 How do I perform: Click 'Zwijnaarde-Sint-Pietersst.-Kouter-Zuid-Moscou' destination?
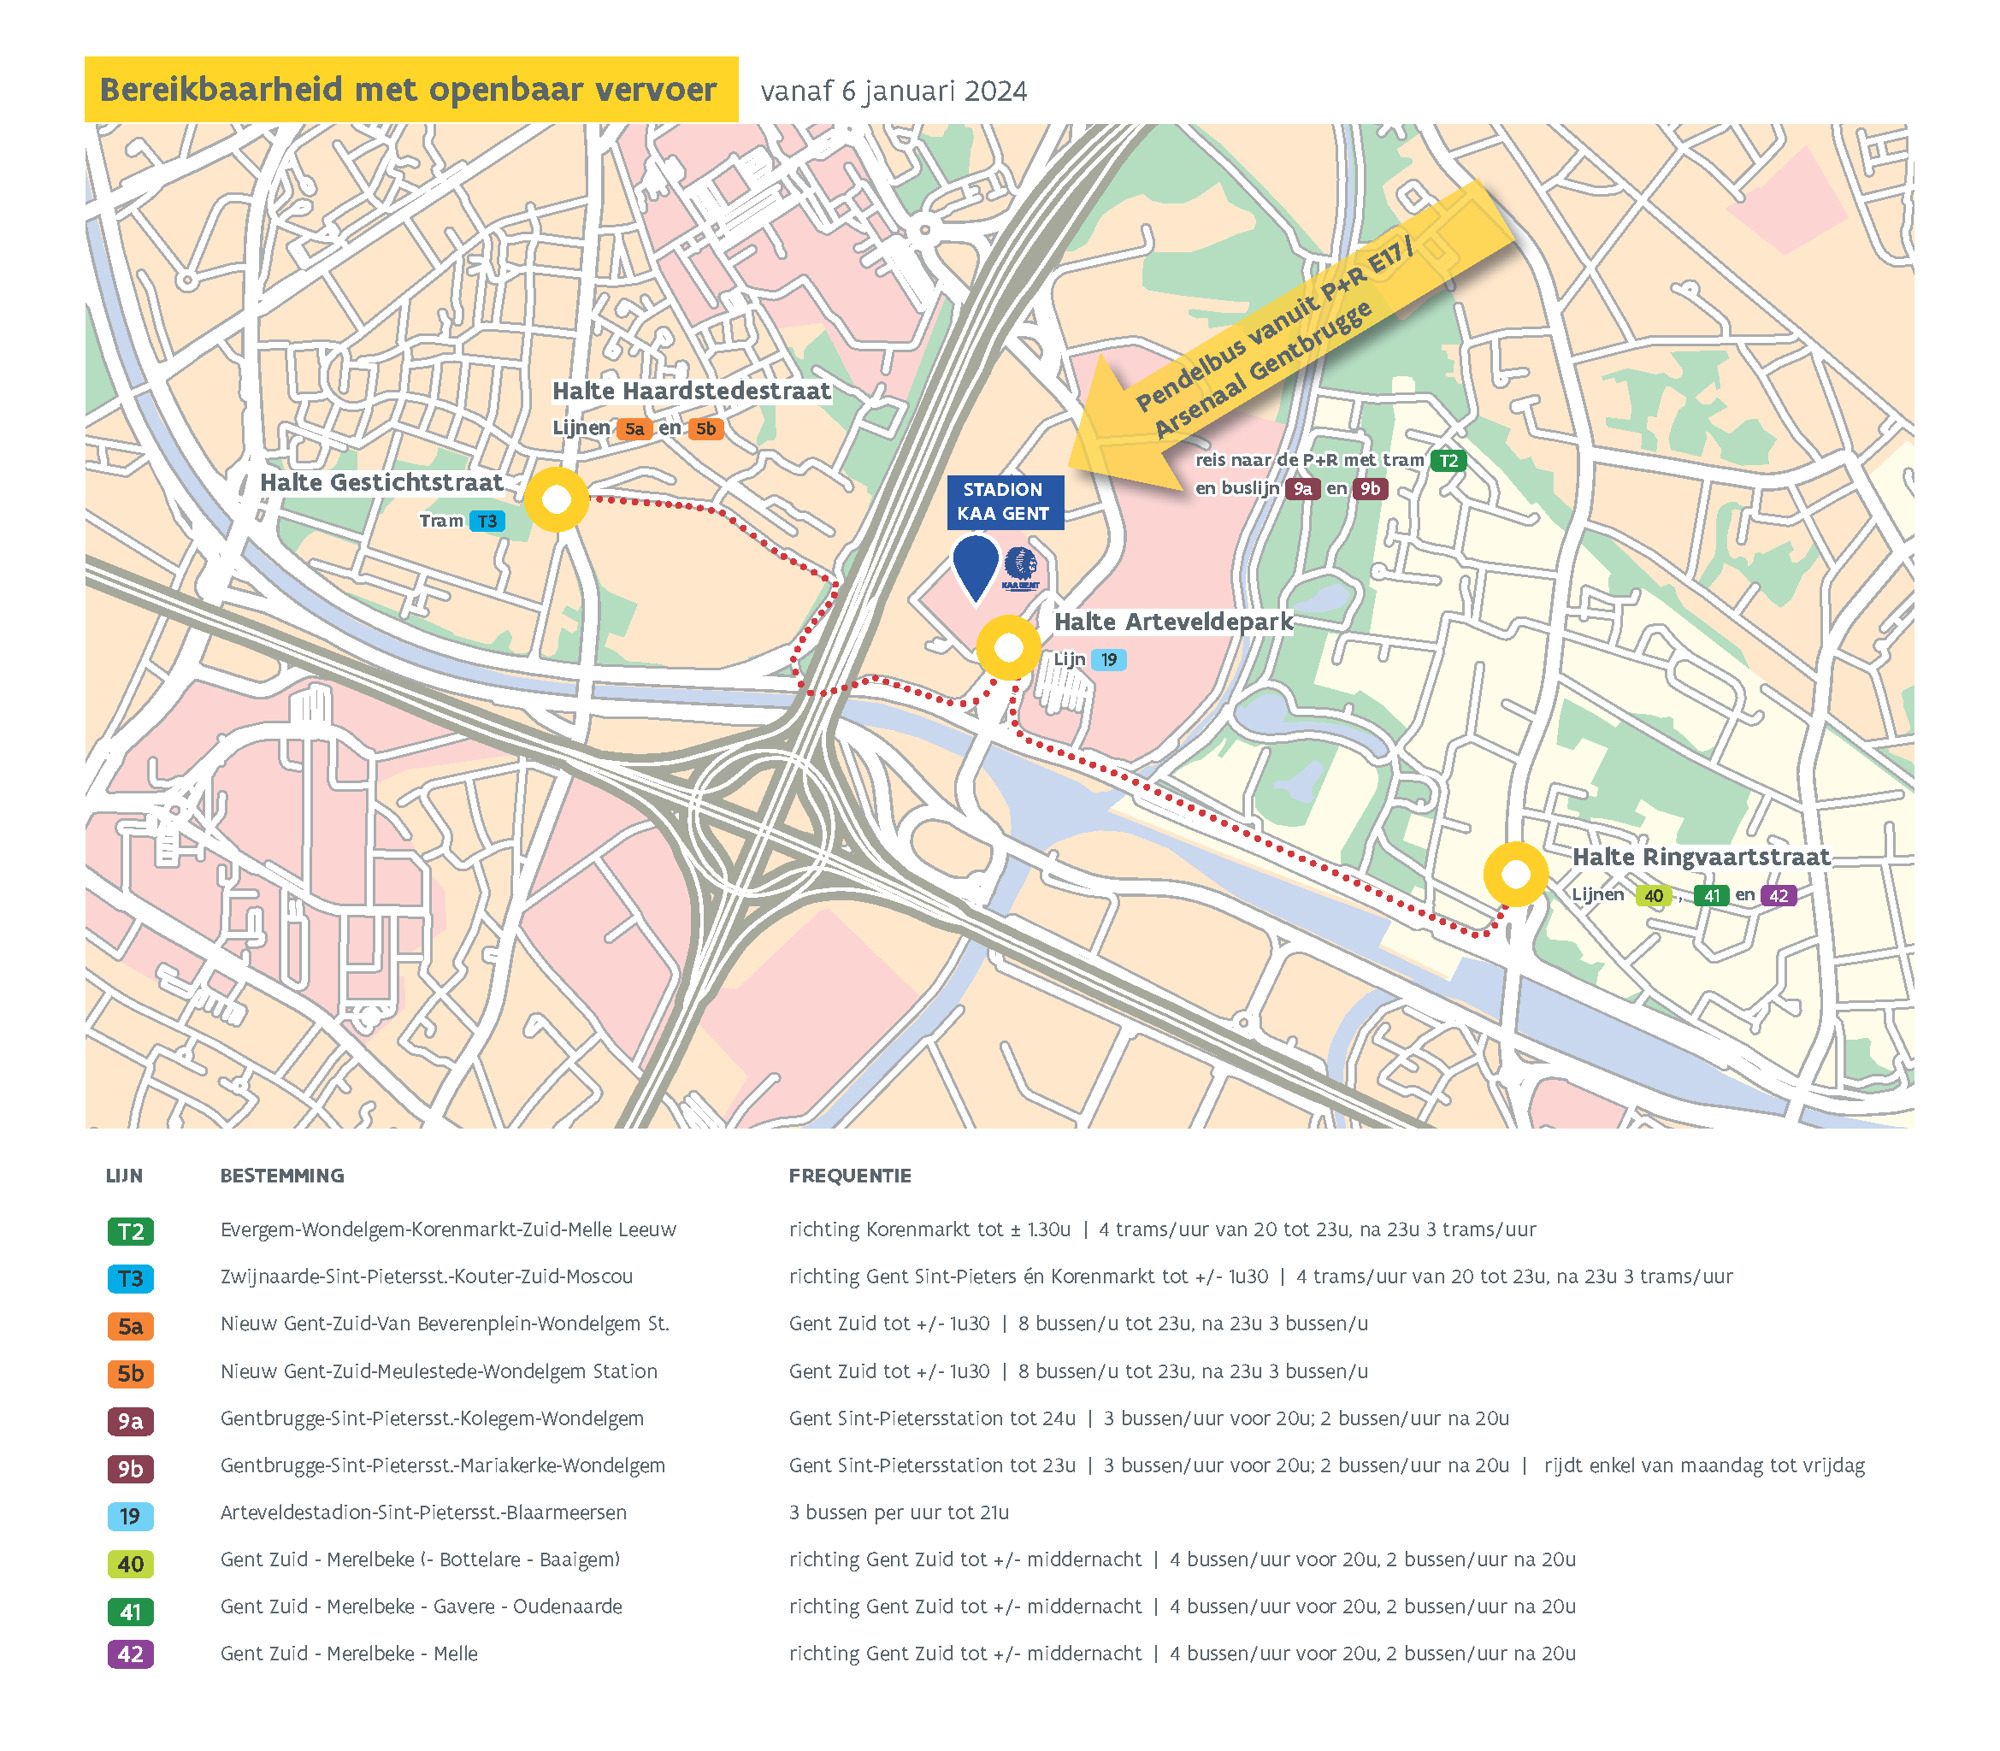click(x=426, y=1277)
